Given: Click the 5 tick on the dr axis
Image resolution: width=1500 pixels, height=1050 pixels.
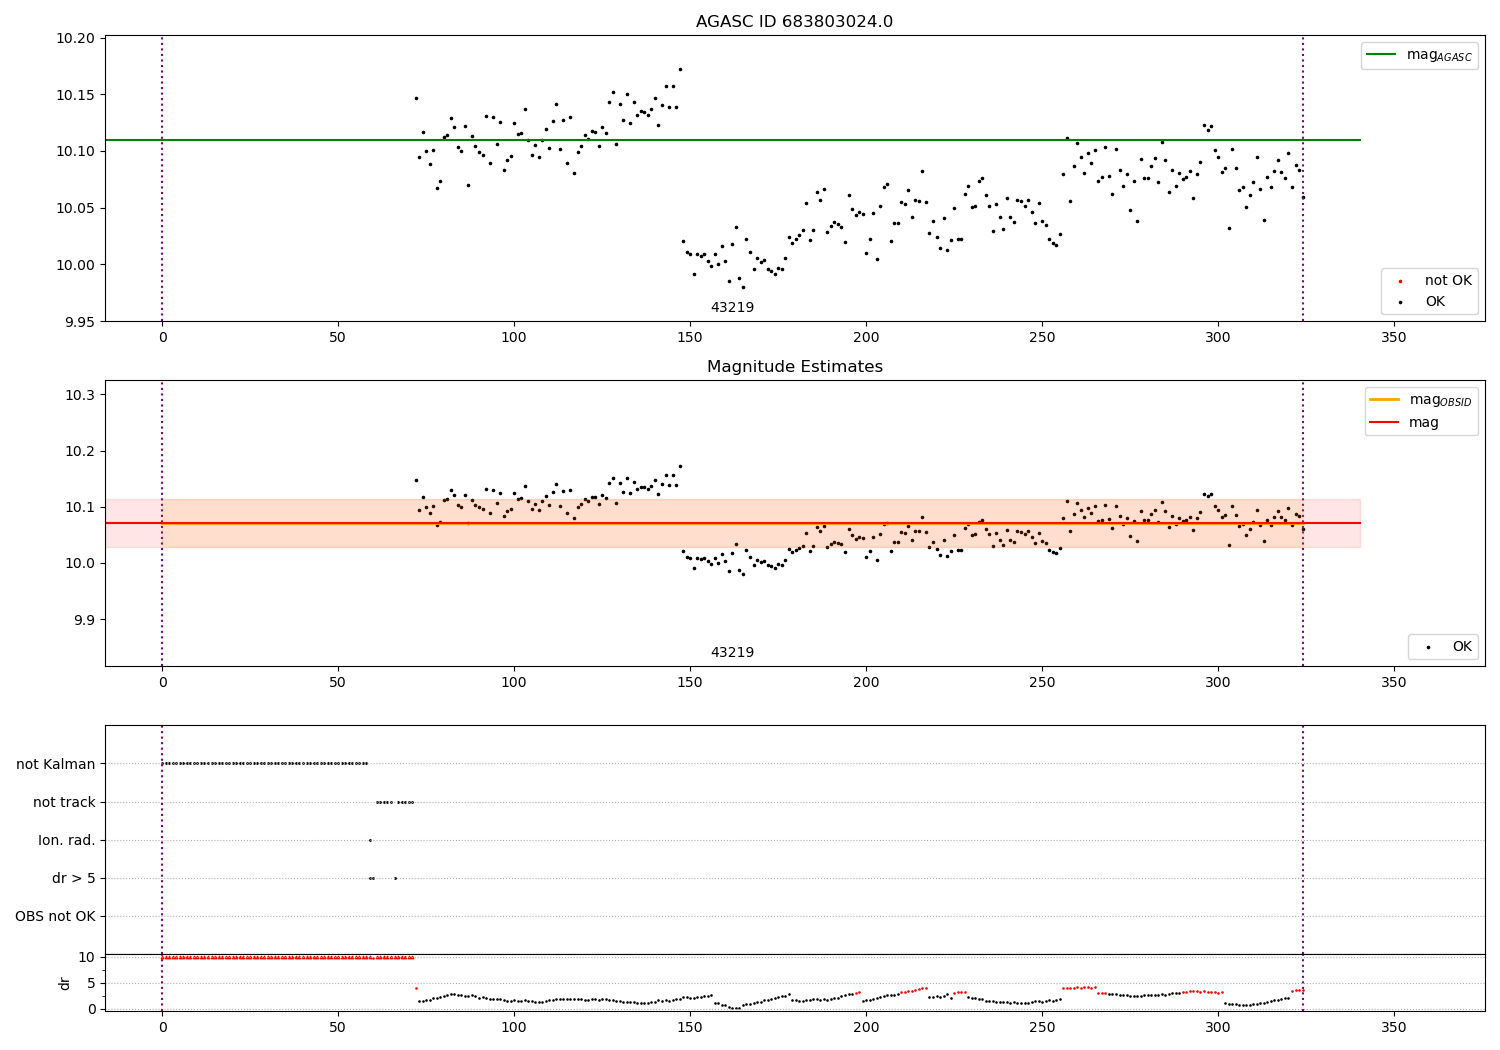Looking at the screenshot, I should [x=91, y=983].
